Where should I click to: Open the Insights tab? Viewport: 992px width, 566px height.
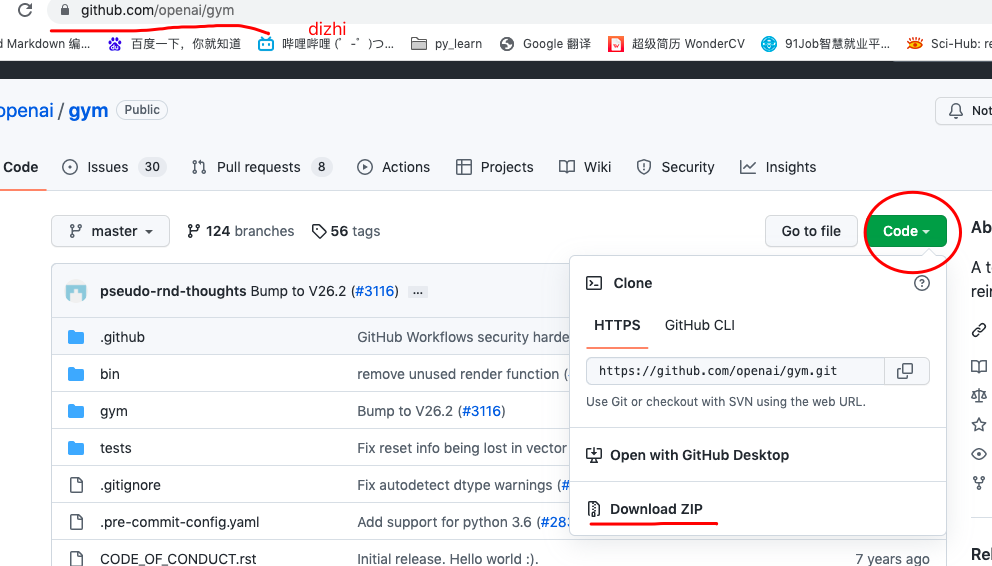coord(778,167)
